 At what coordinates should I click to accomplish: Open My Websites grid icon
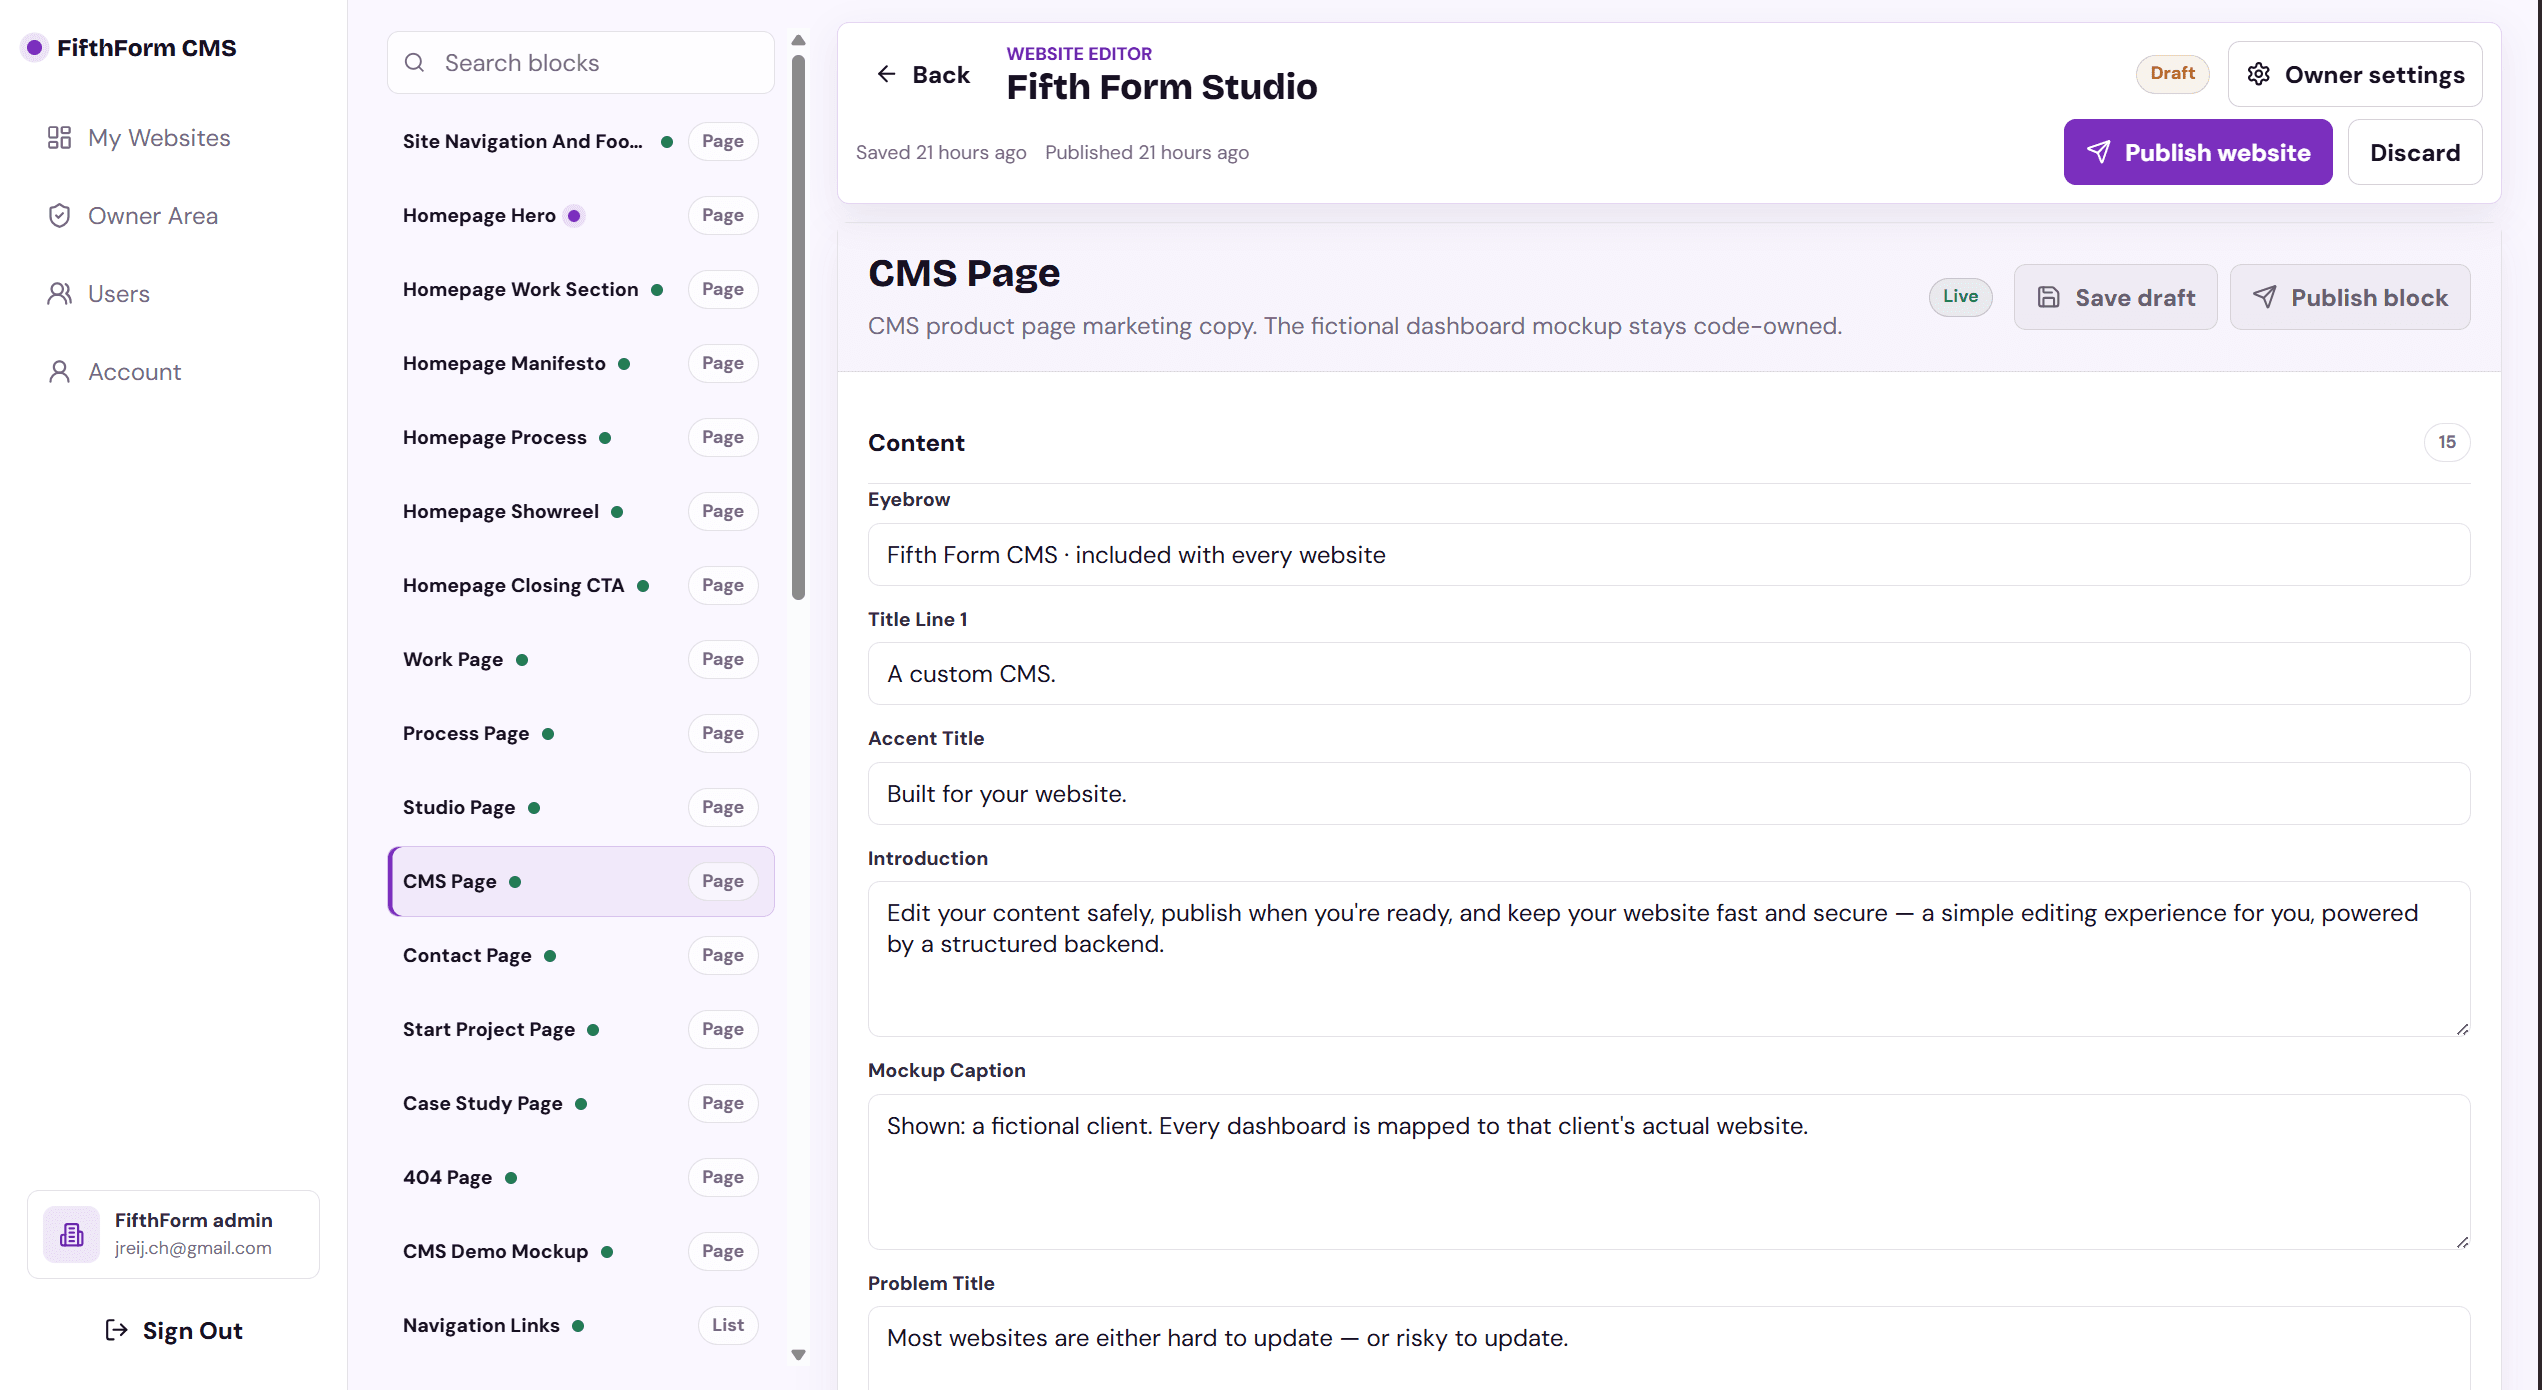coord(60,138)
